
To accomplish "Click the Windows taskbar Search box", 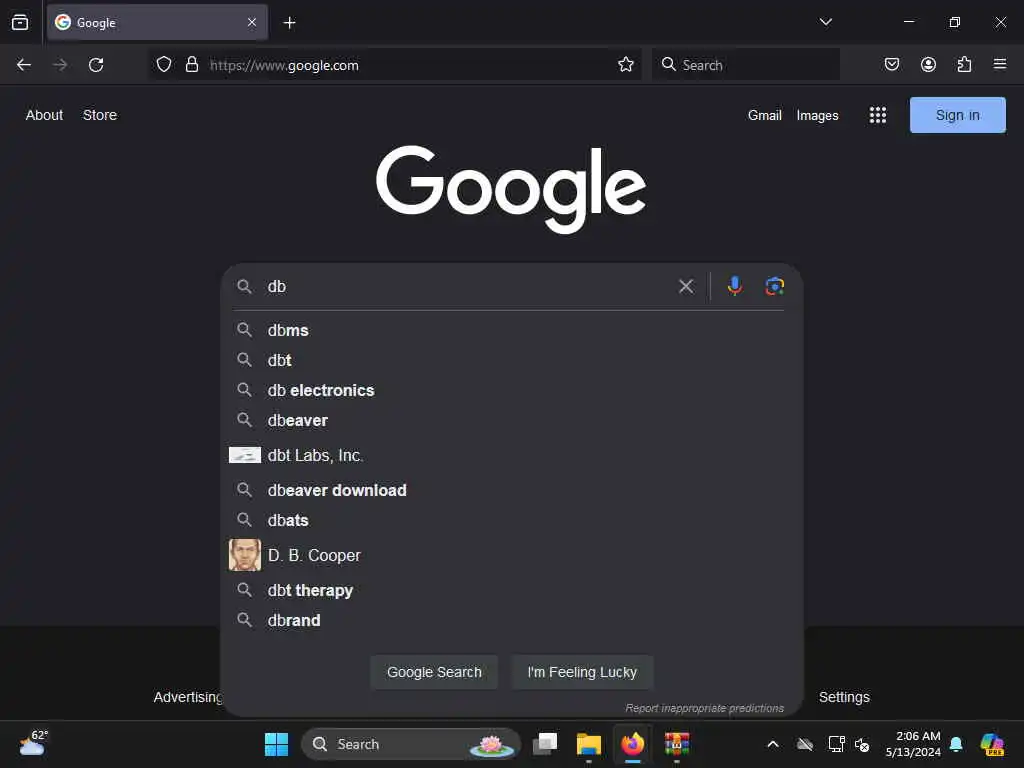I will point(411,744).
